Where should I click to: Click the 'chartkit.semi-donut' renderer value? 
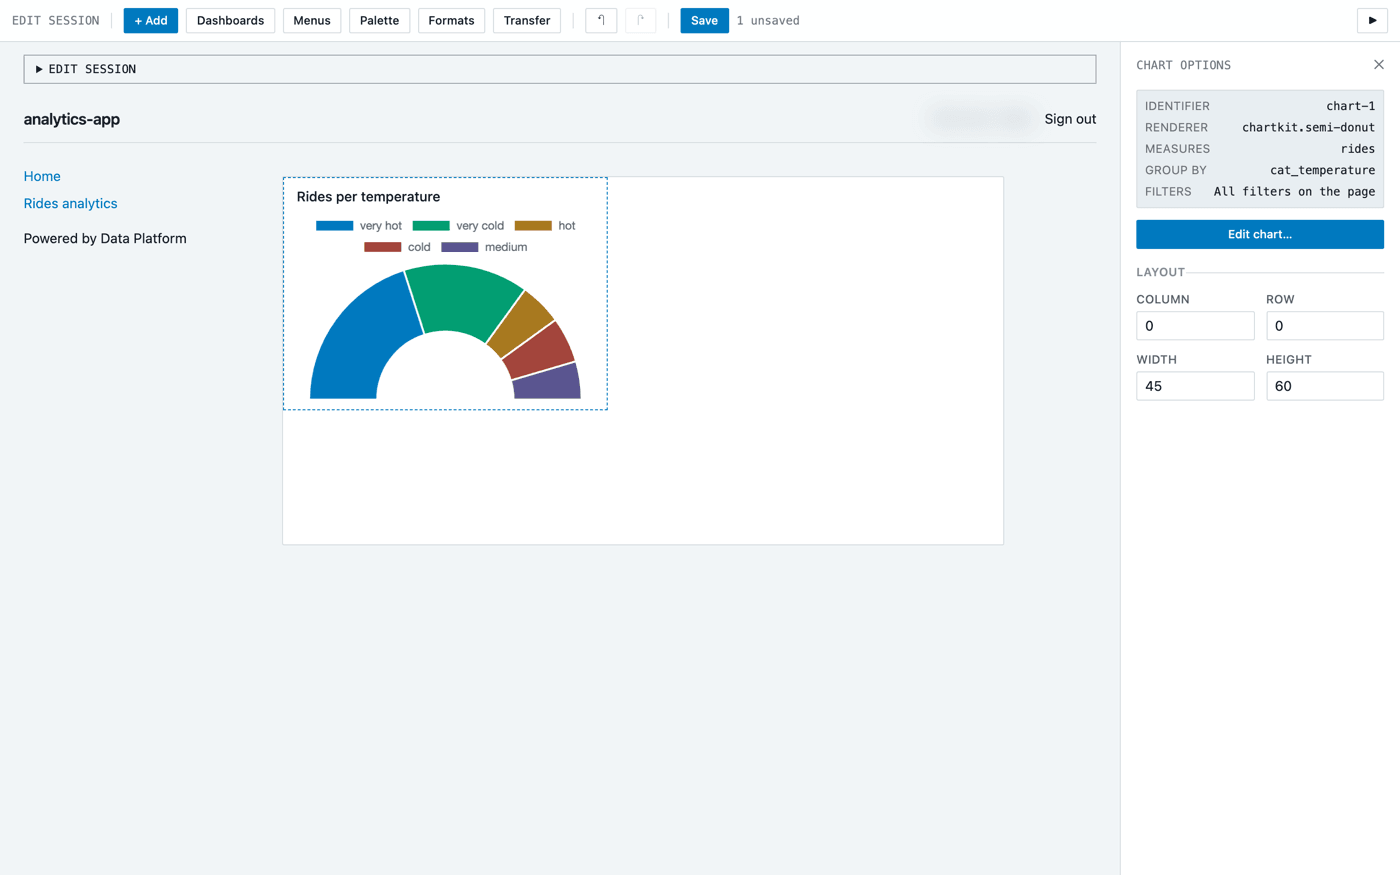click(1308, 127)
